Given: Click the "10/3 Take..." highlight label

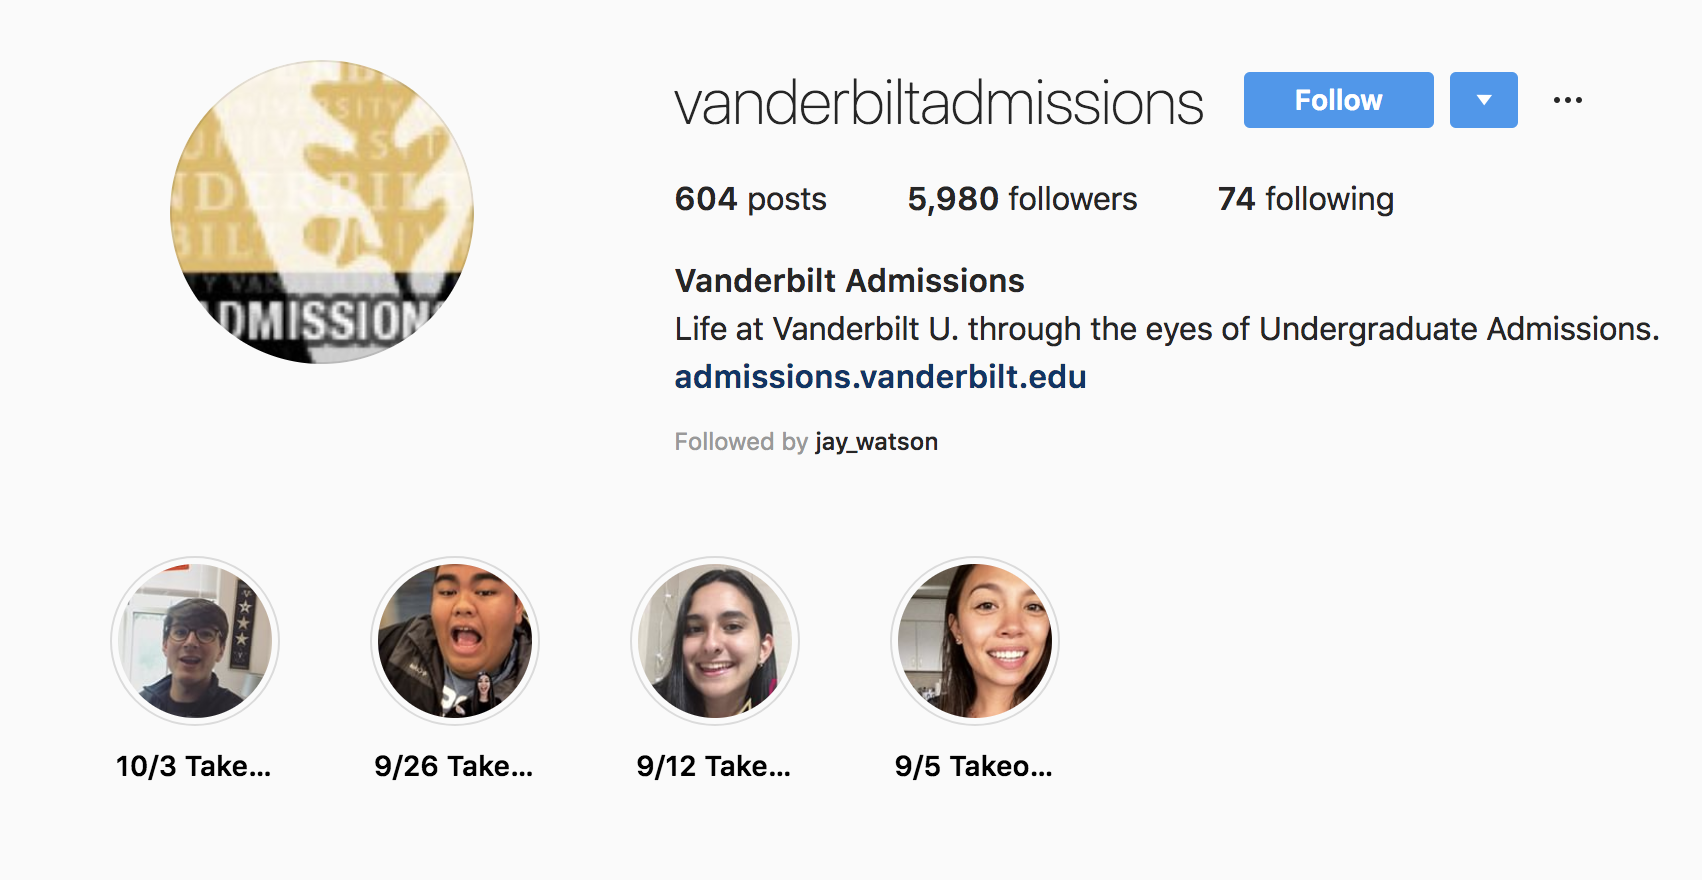Looking at the screenshot, I should pyautogui.click(x=194, y=766).
